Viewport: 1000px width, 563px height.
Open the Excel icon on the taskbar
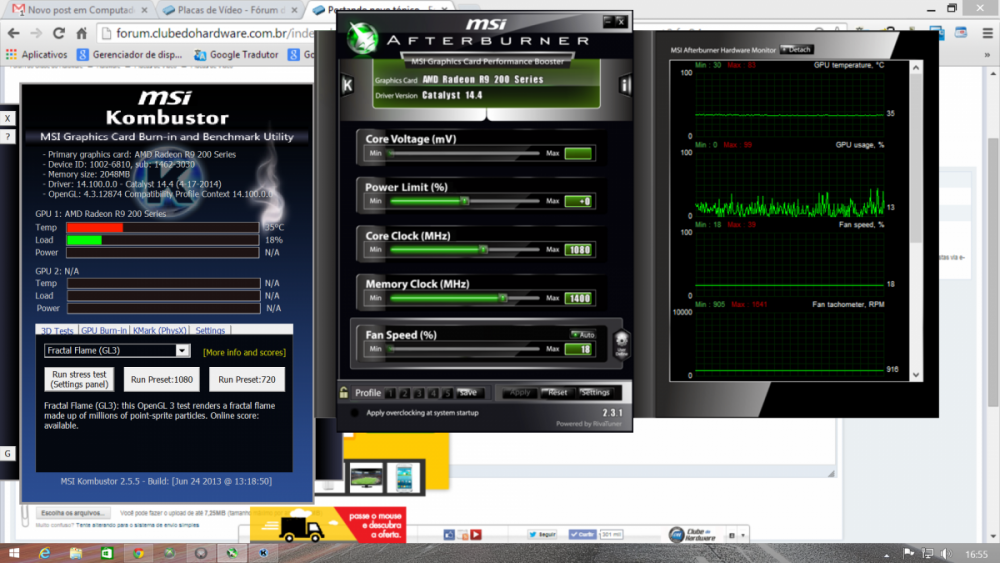(x=106, y=552)
